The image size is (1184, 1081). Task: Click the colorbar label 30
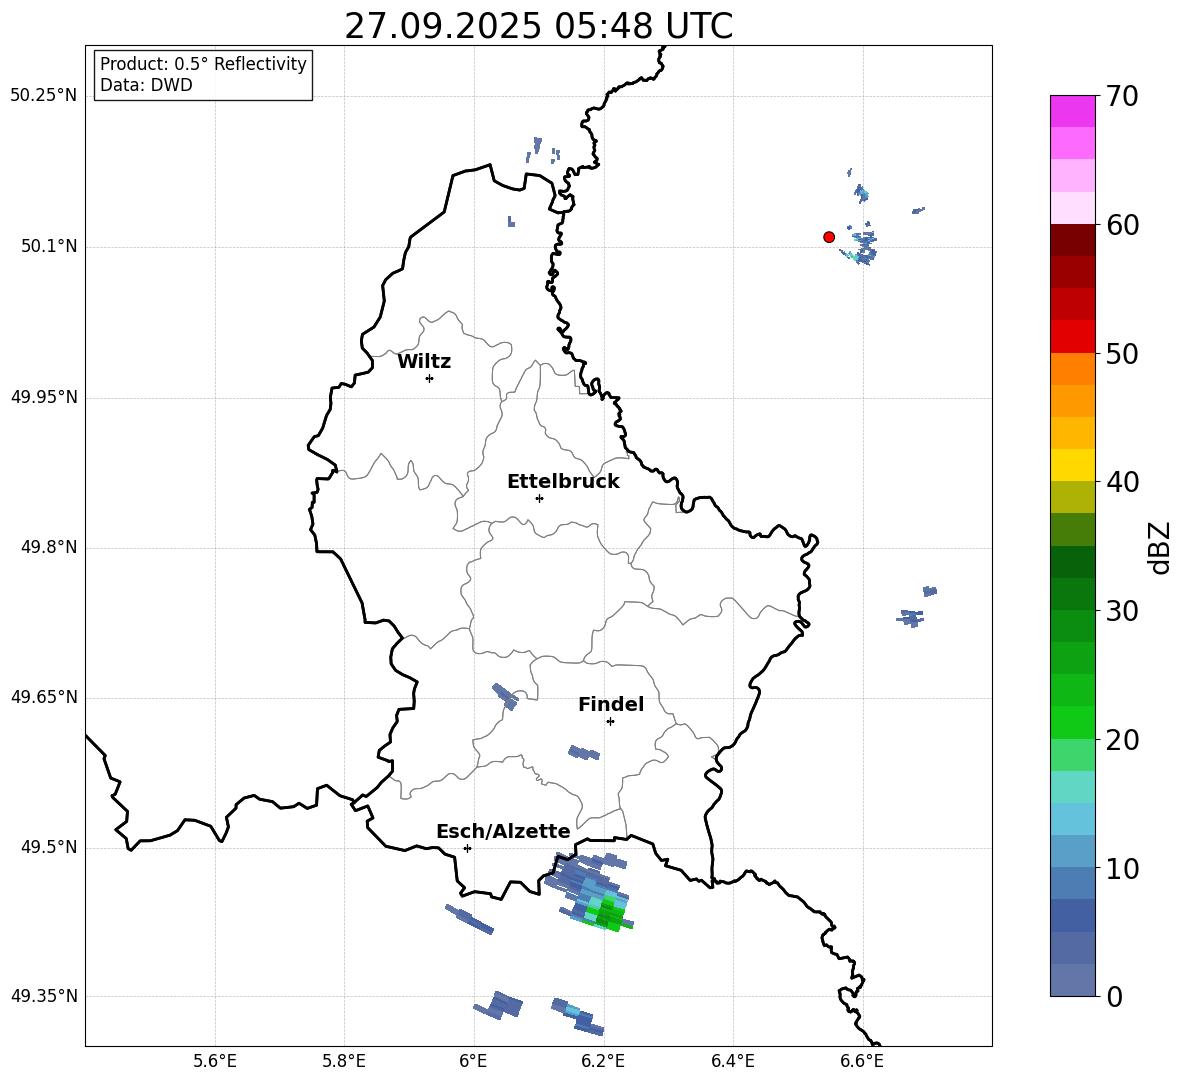(x=1122, y=611)
